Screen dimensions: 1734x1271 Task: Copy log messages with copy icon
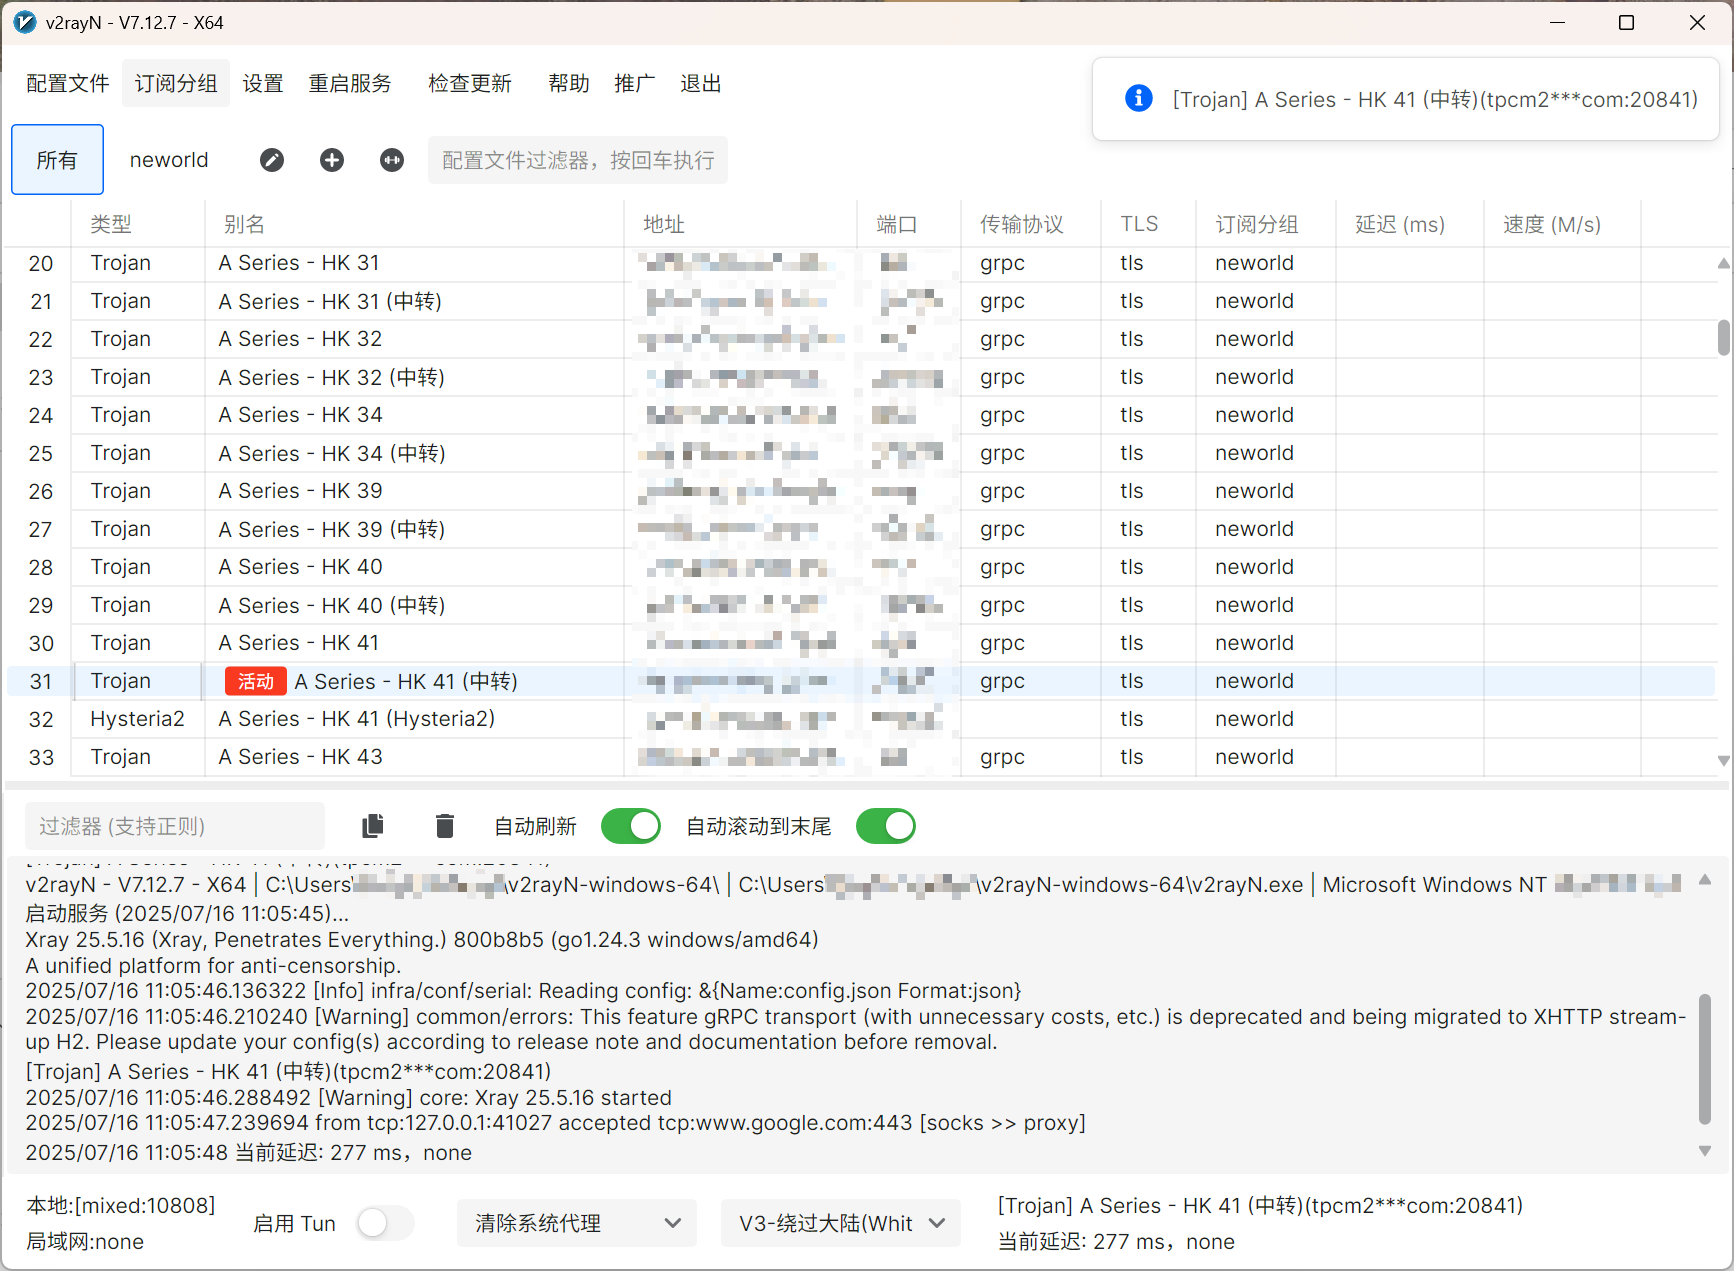pos(373,826)
